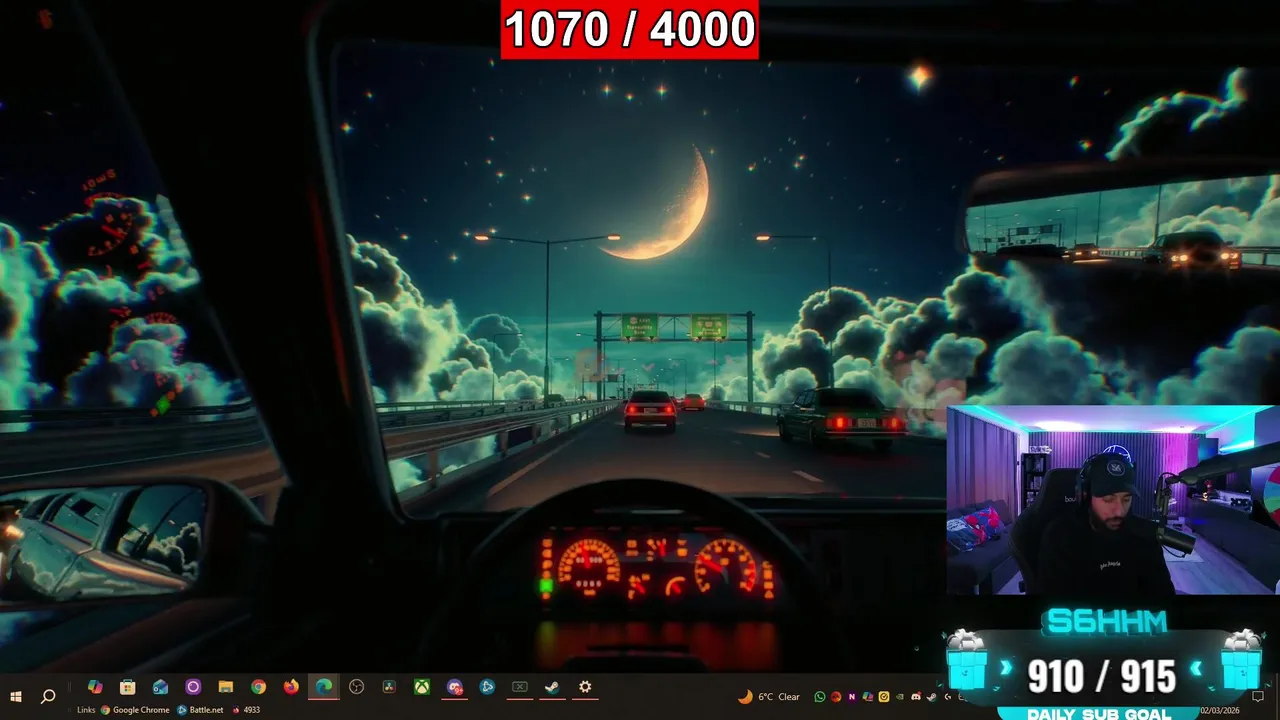
Task: Open Battle.net pinned taskbar icon
Action: click(x=487, y=687)
